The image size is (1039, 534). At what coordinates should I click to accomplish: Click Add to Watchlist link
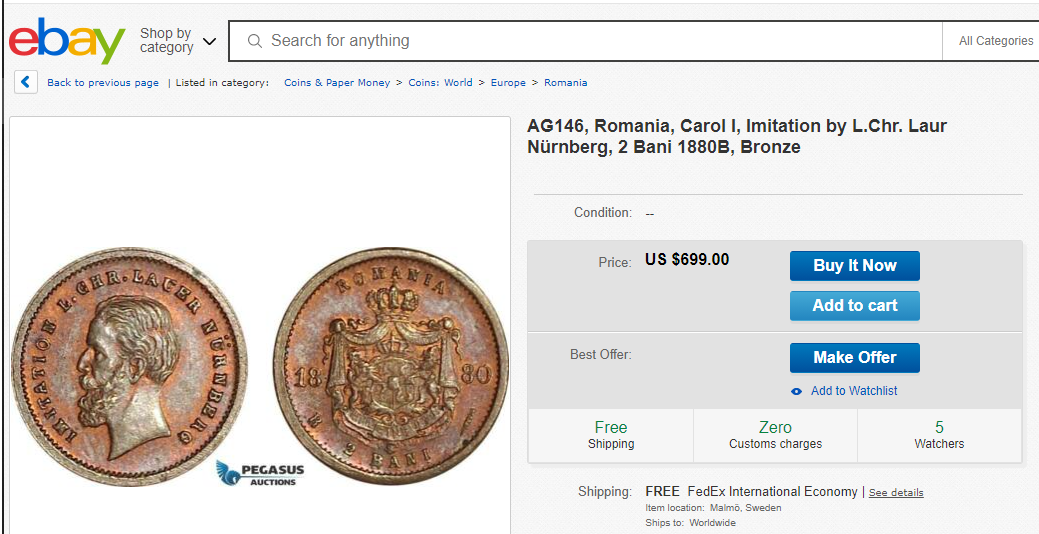click(854, 391)
